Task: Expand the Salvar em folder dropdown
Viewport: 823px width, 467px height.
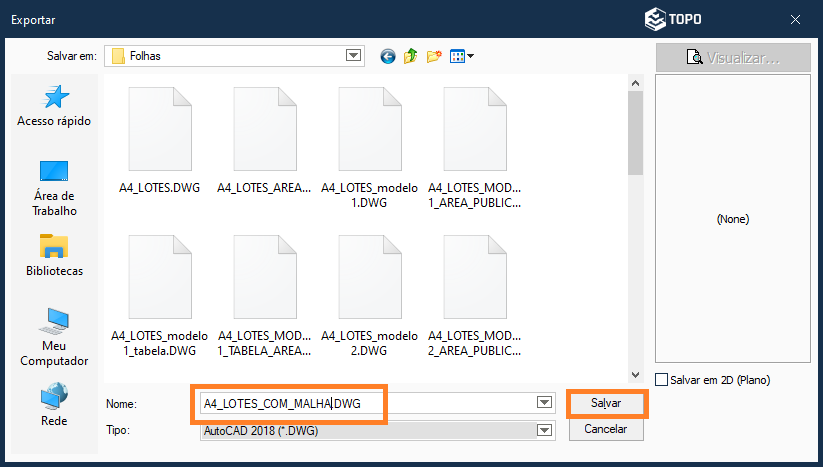Action: point(353,56)
